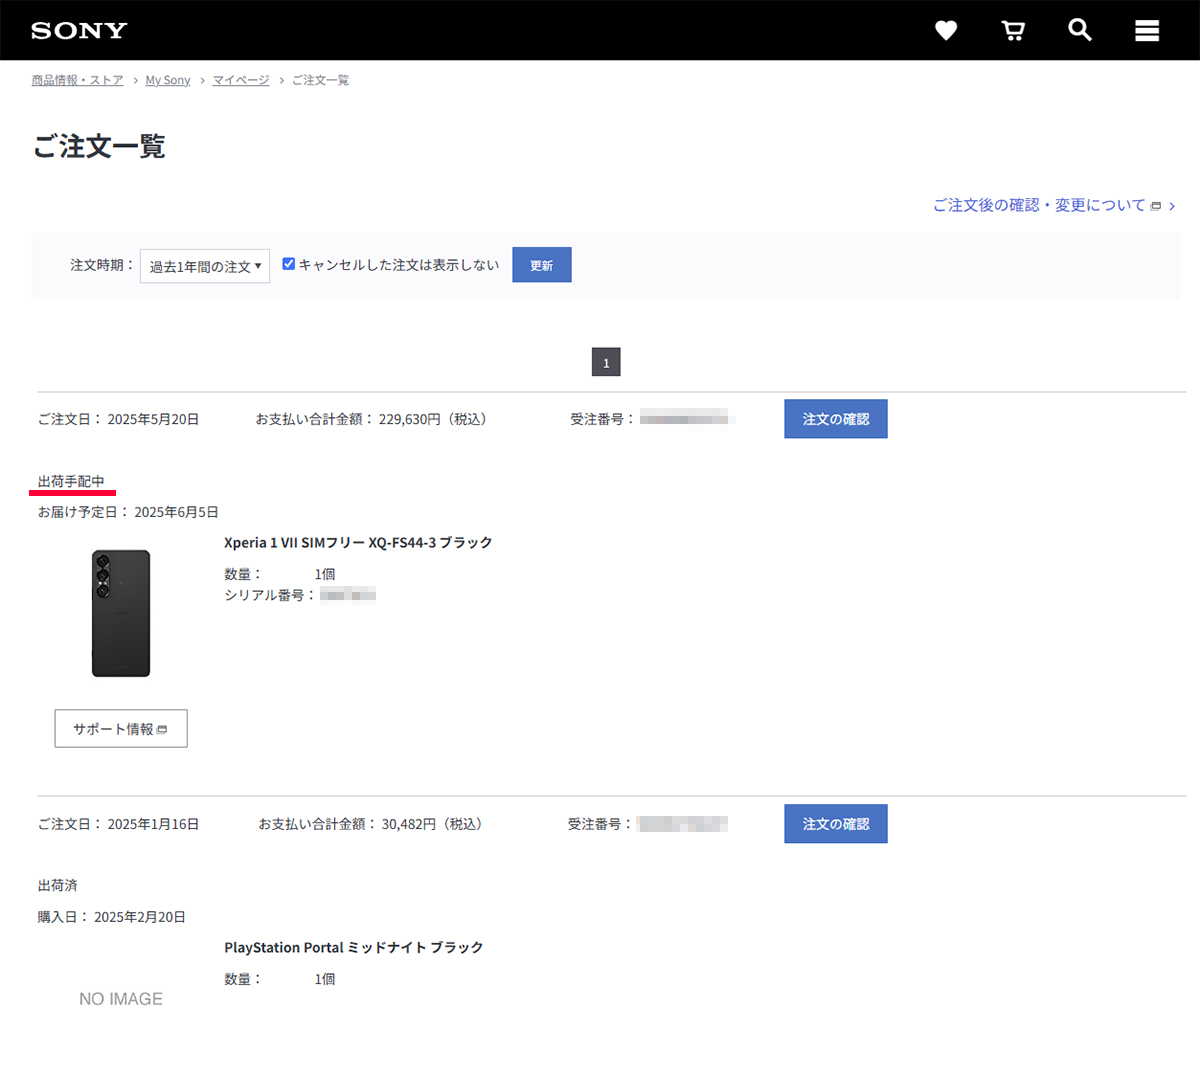
Task: Click 購入日 2025年2月20日 text
Action: 112,917
